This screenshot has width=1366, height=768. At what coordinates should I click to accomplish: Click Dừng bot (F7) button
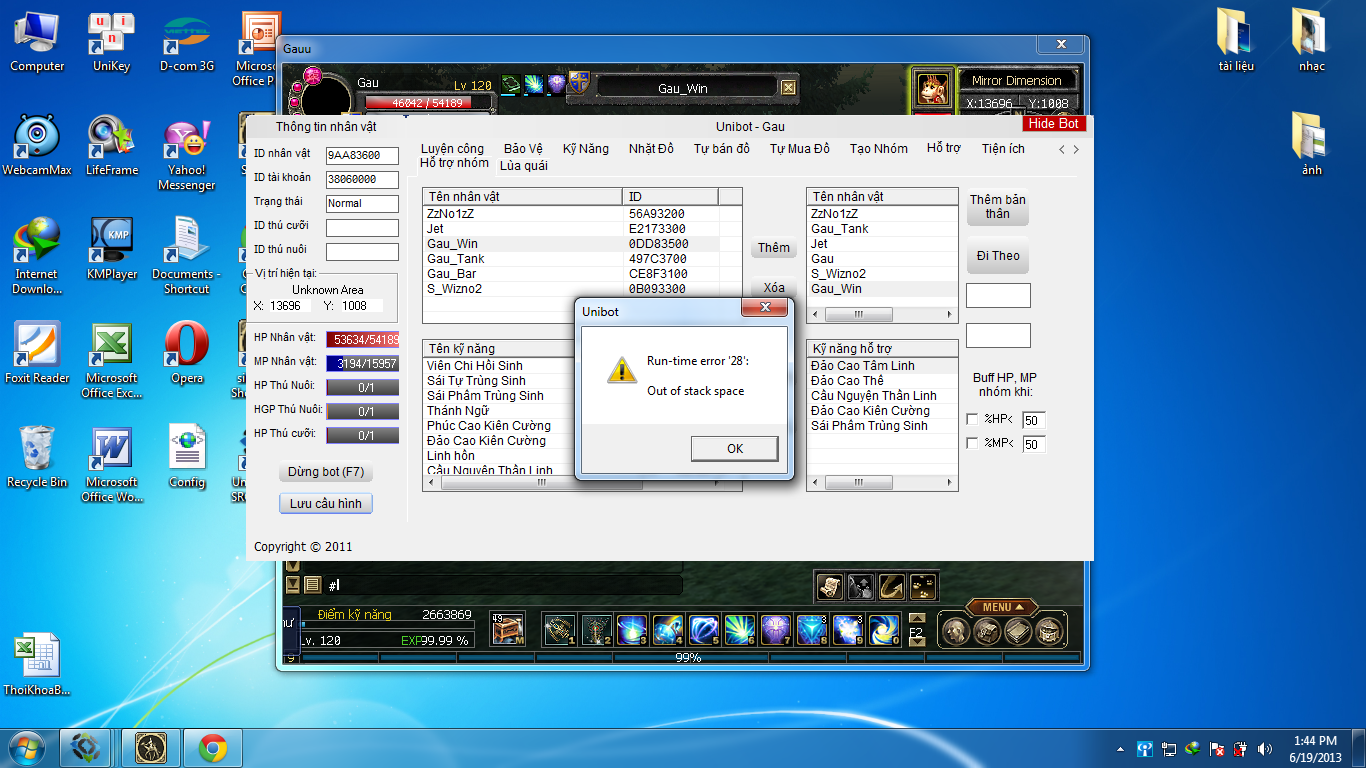[326, 472]
